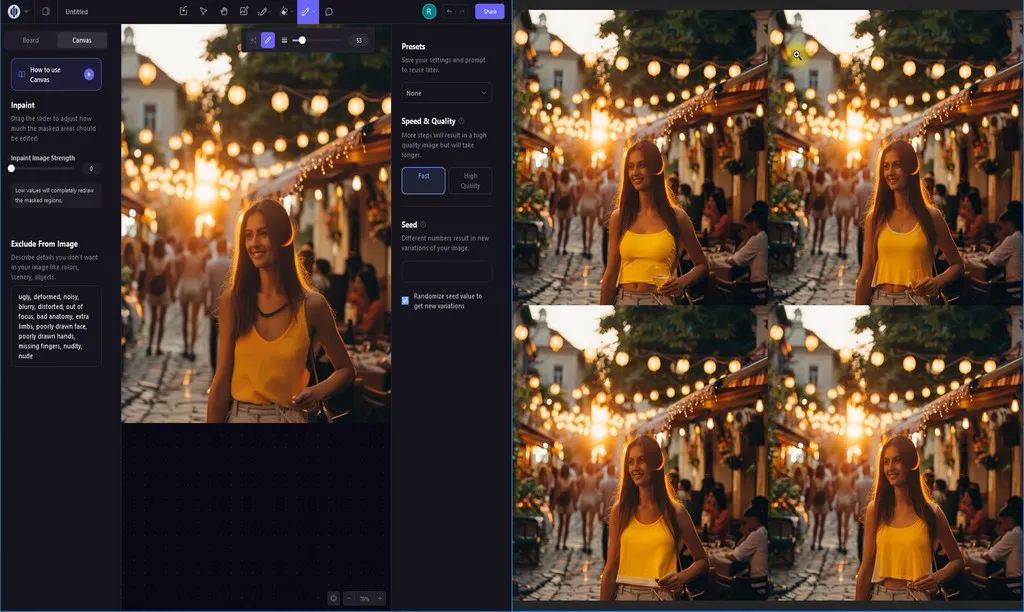The width and height of the screenshot is (1024, 612).
Task: Activate the inpaint brush tool in toolbar
Action: tap(306, 12)
